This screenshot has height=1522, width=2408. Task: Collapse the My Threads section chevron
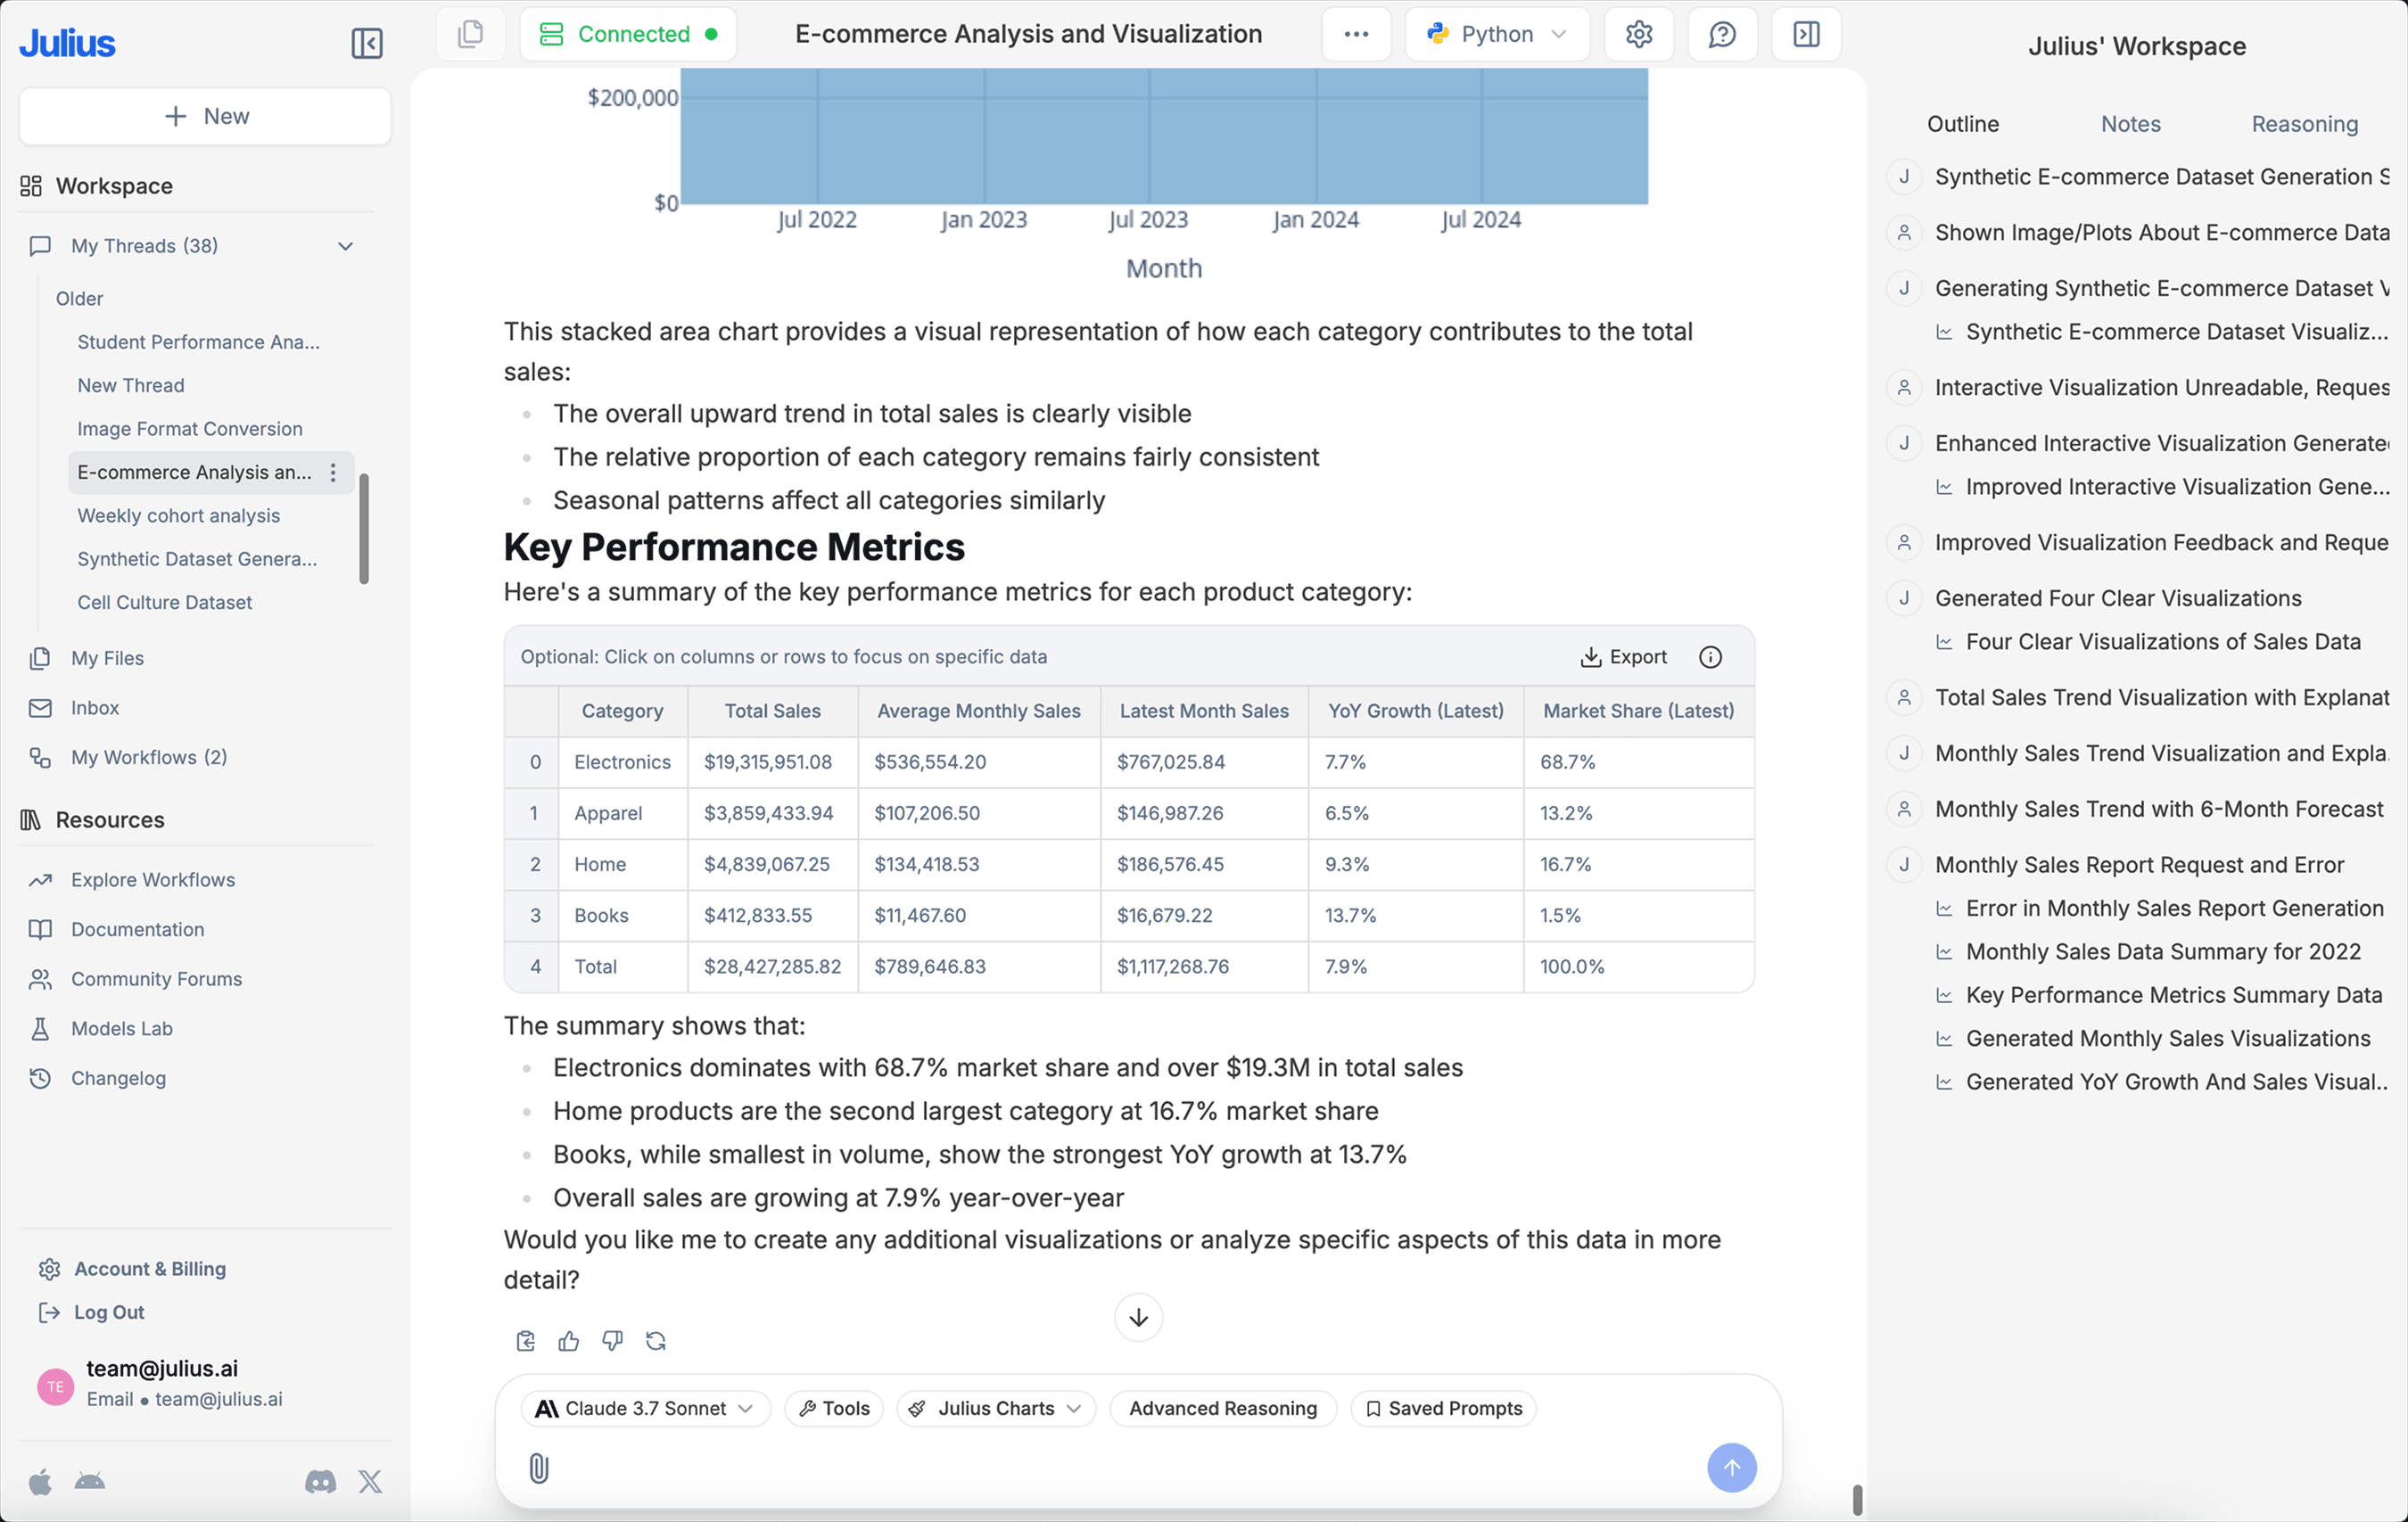[x=345, y=245]
